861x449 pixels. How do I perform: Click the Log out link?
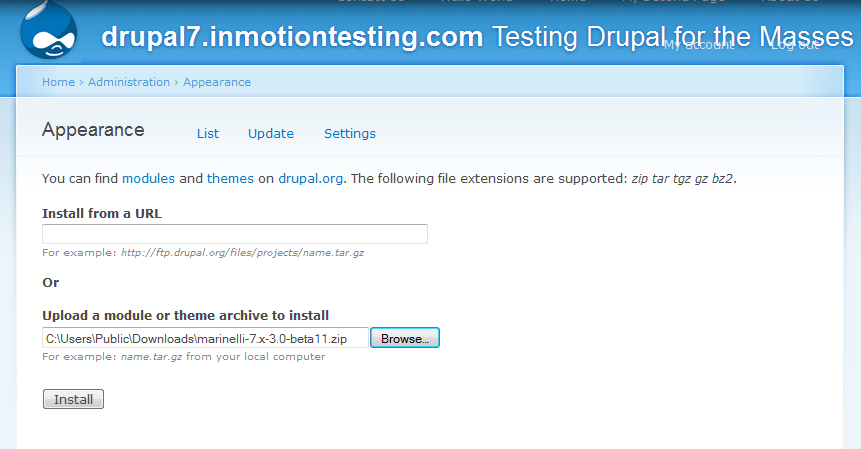(796, 45)
